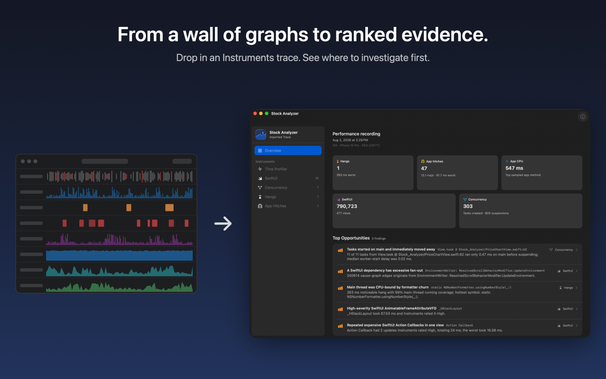Click the Concurrency sidebar icon
This screenshot has width=606, height=379.
[260, 187]
